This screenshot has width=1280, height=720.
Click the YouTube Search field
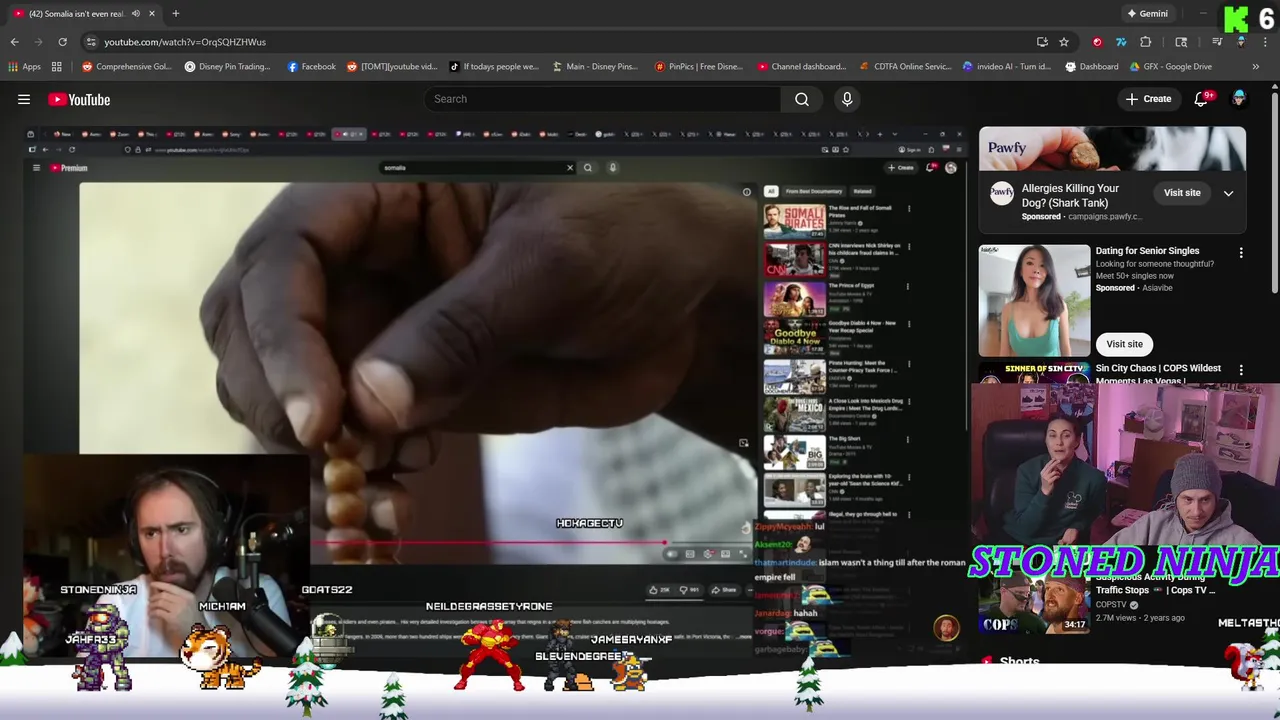[601, 99]
